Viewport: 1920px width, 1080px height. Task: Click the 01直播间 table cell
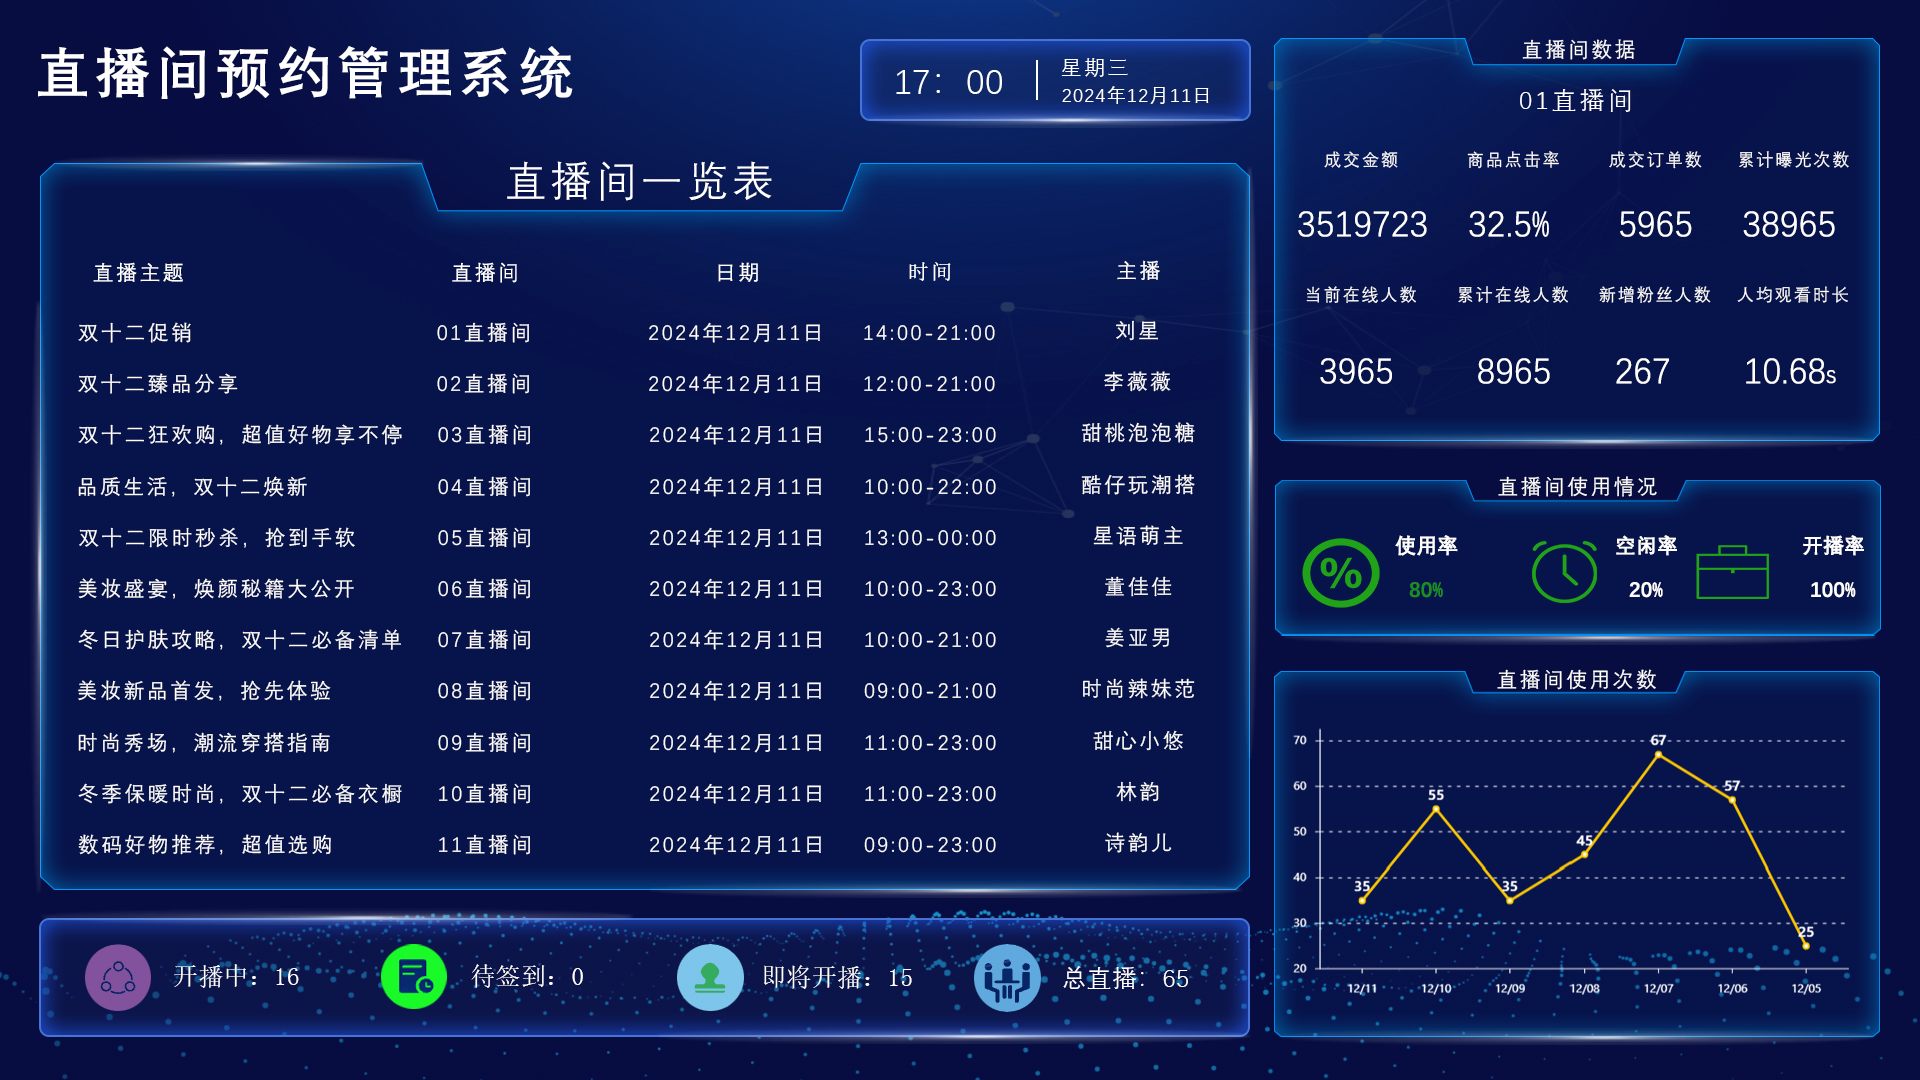tap(484, 333)
